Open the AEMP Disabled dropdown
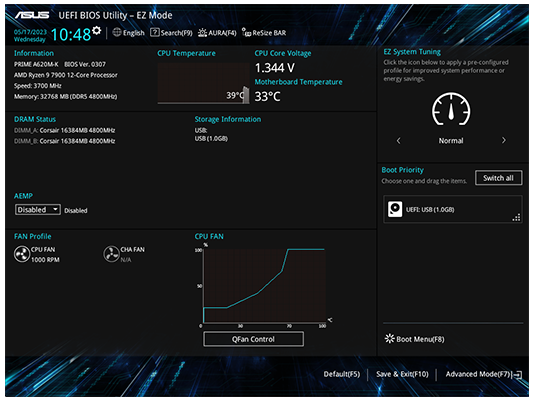The width and height of the screenshot is (534, 400). coord(38,210)
